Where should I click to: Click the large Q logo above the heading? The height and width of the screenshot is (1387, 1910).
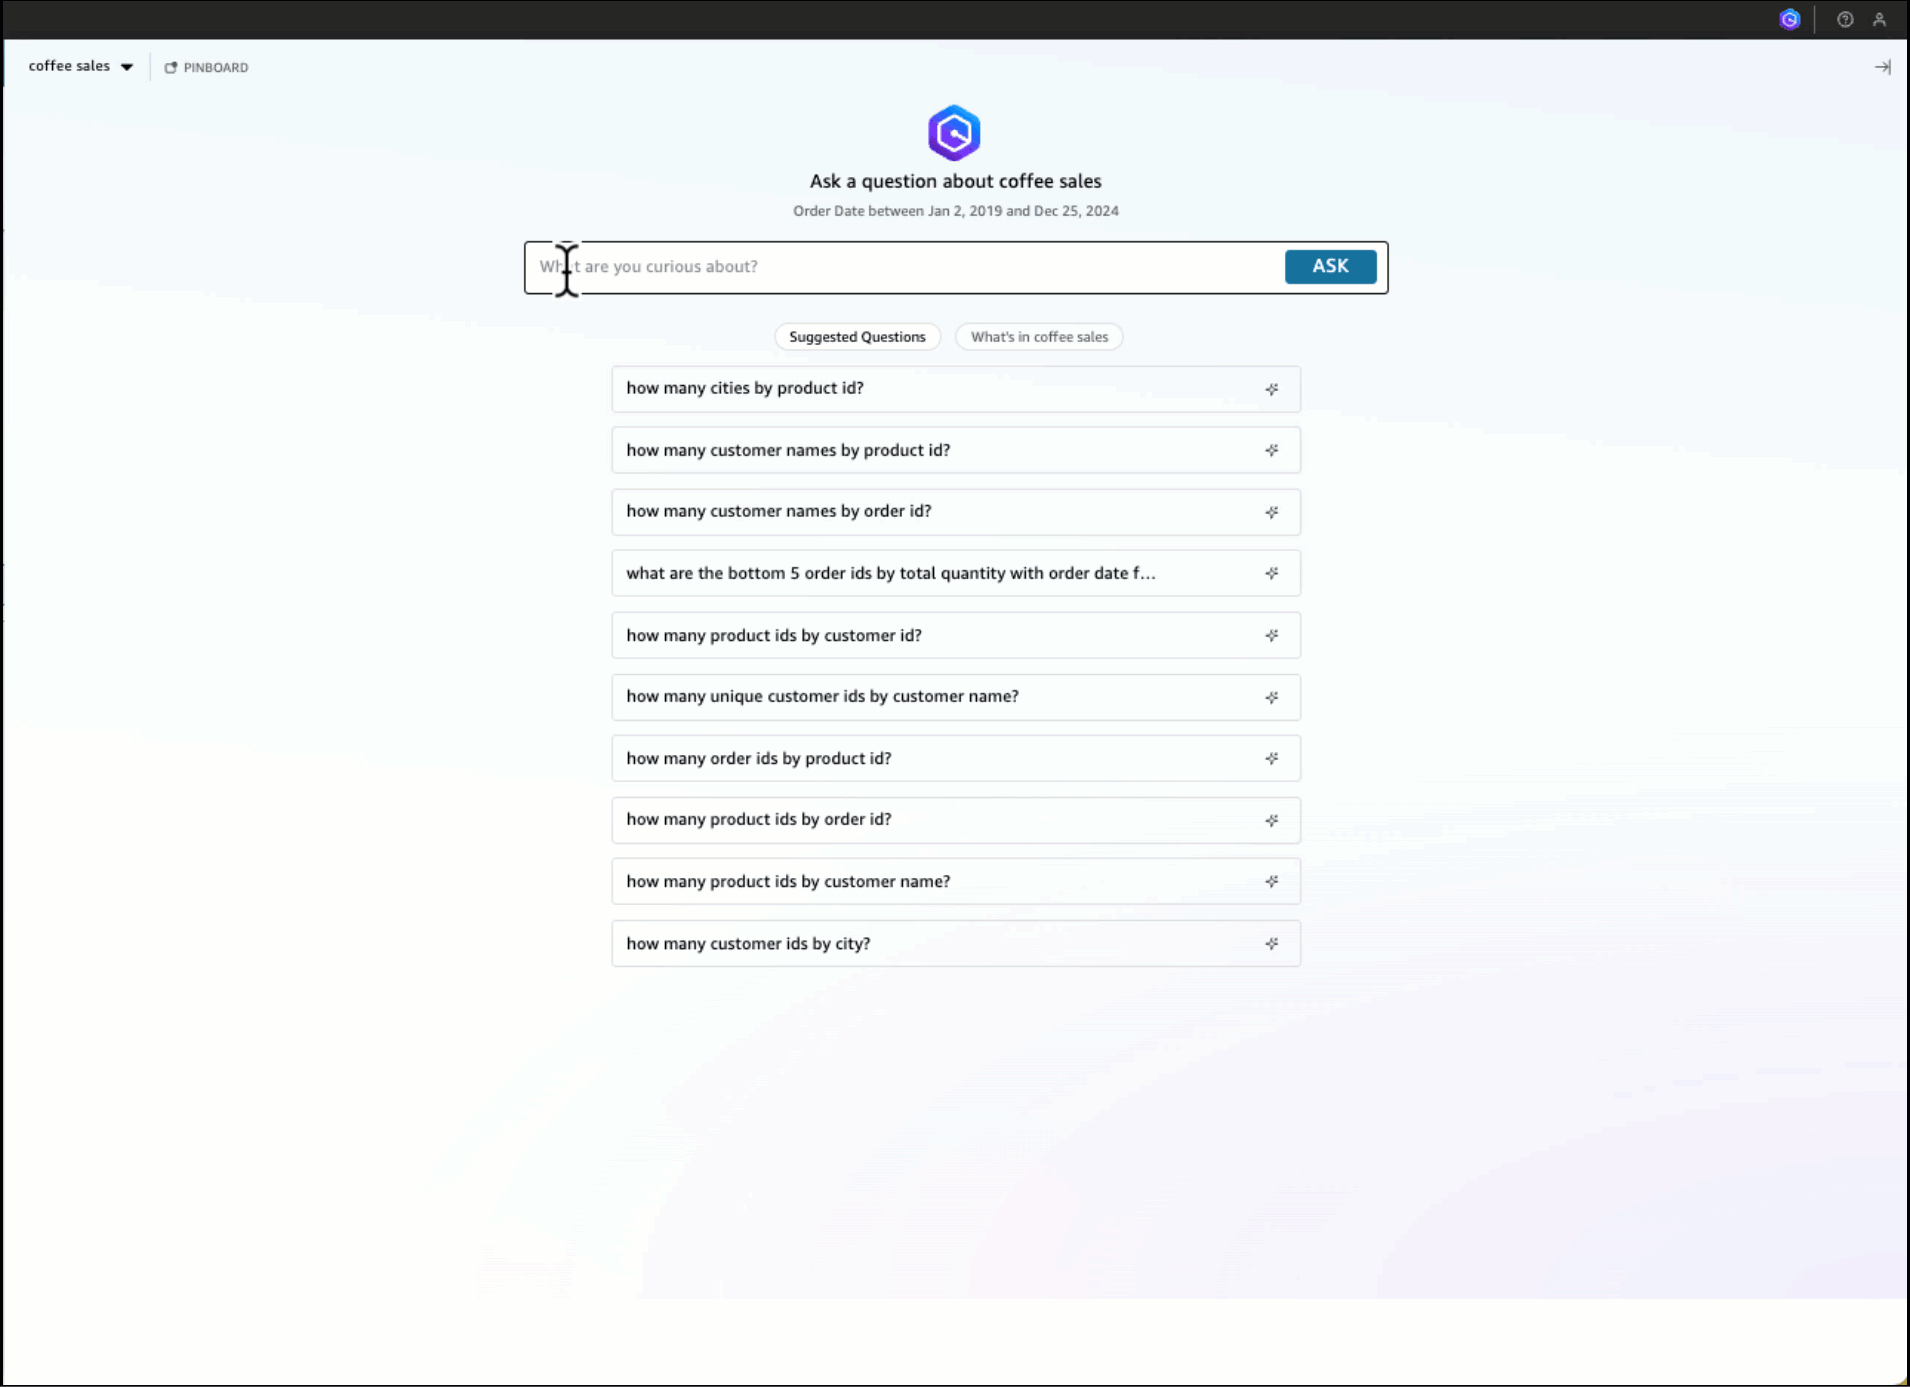coord(953,133)
